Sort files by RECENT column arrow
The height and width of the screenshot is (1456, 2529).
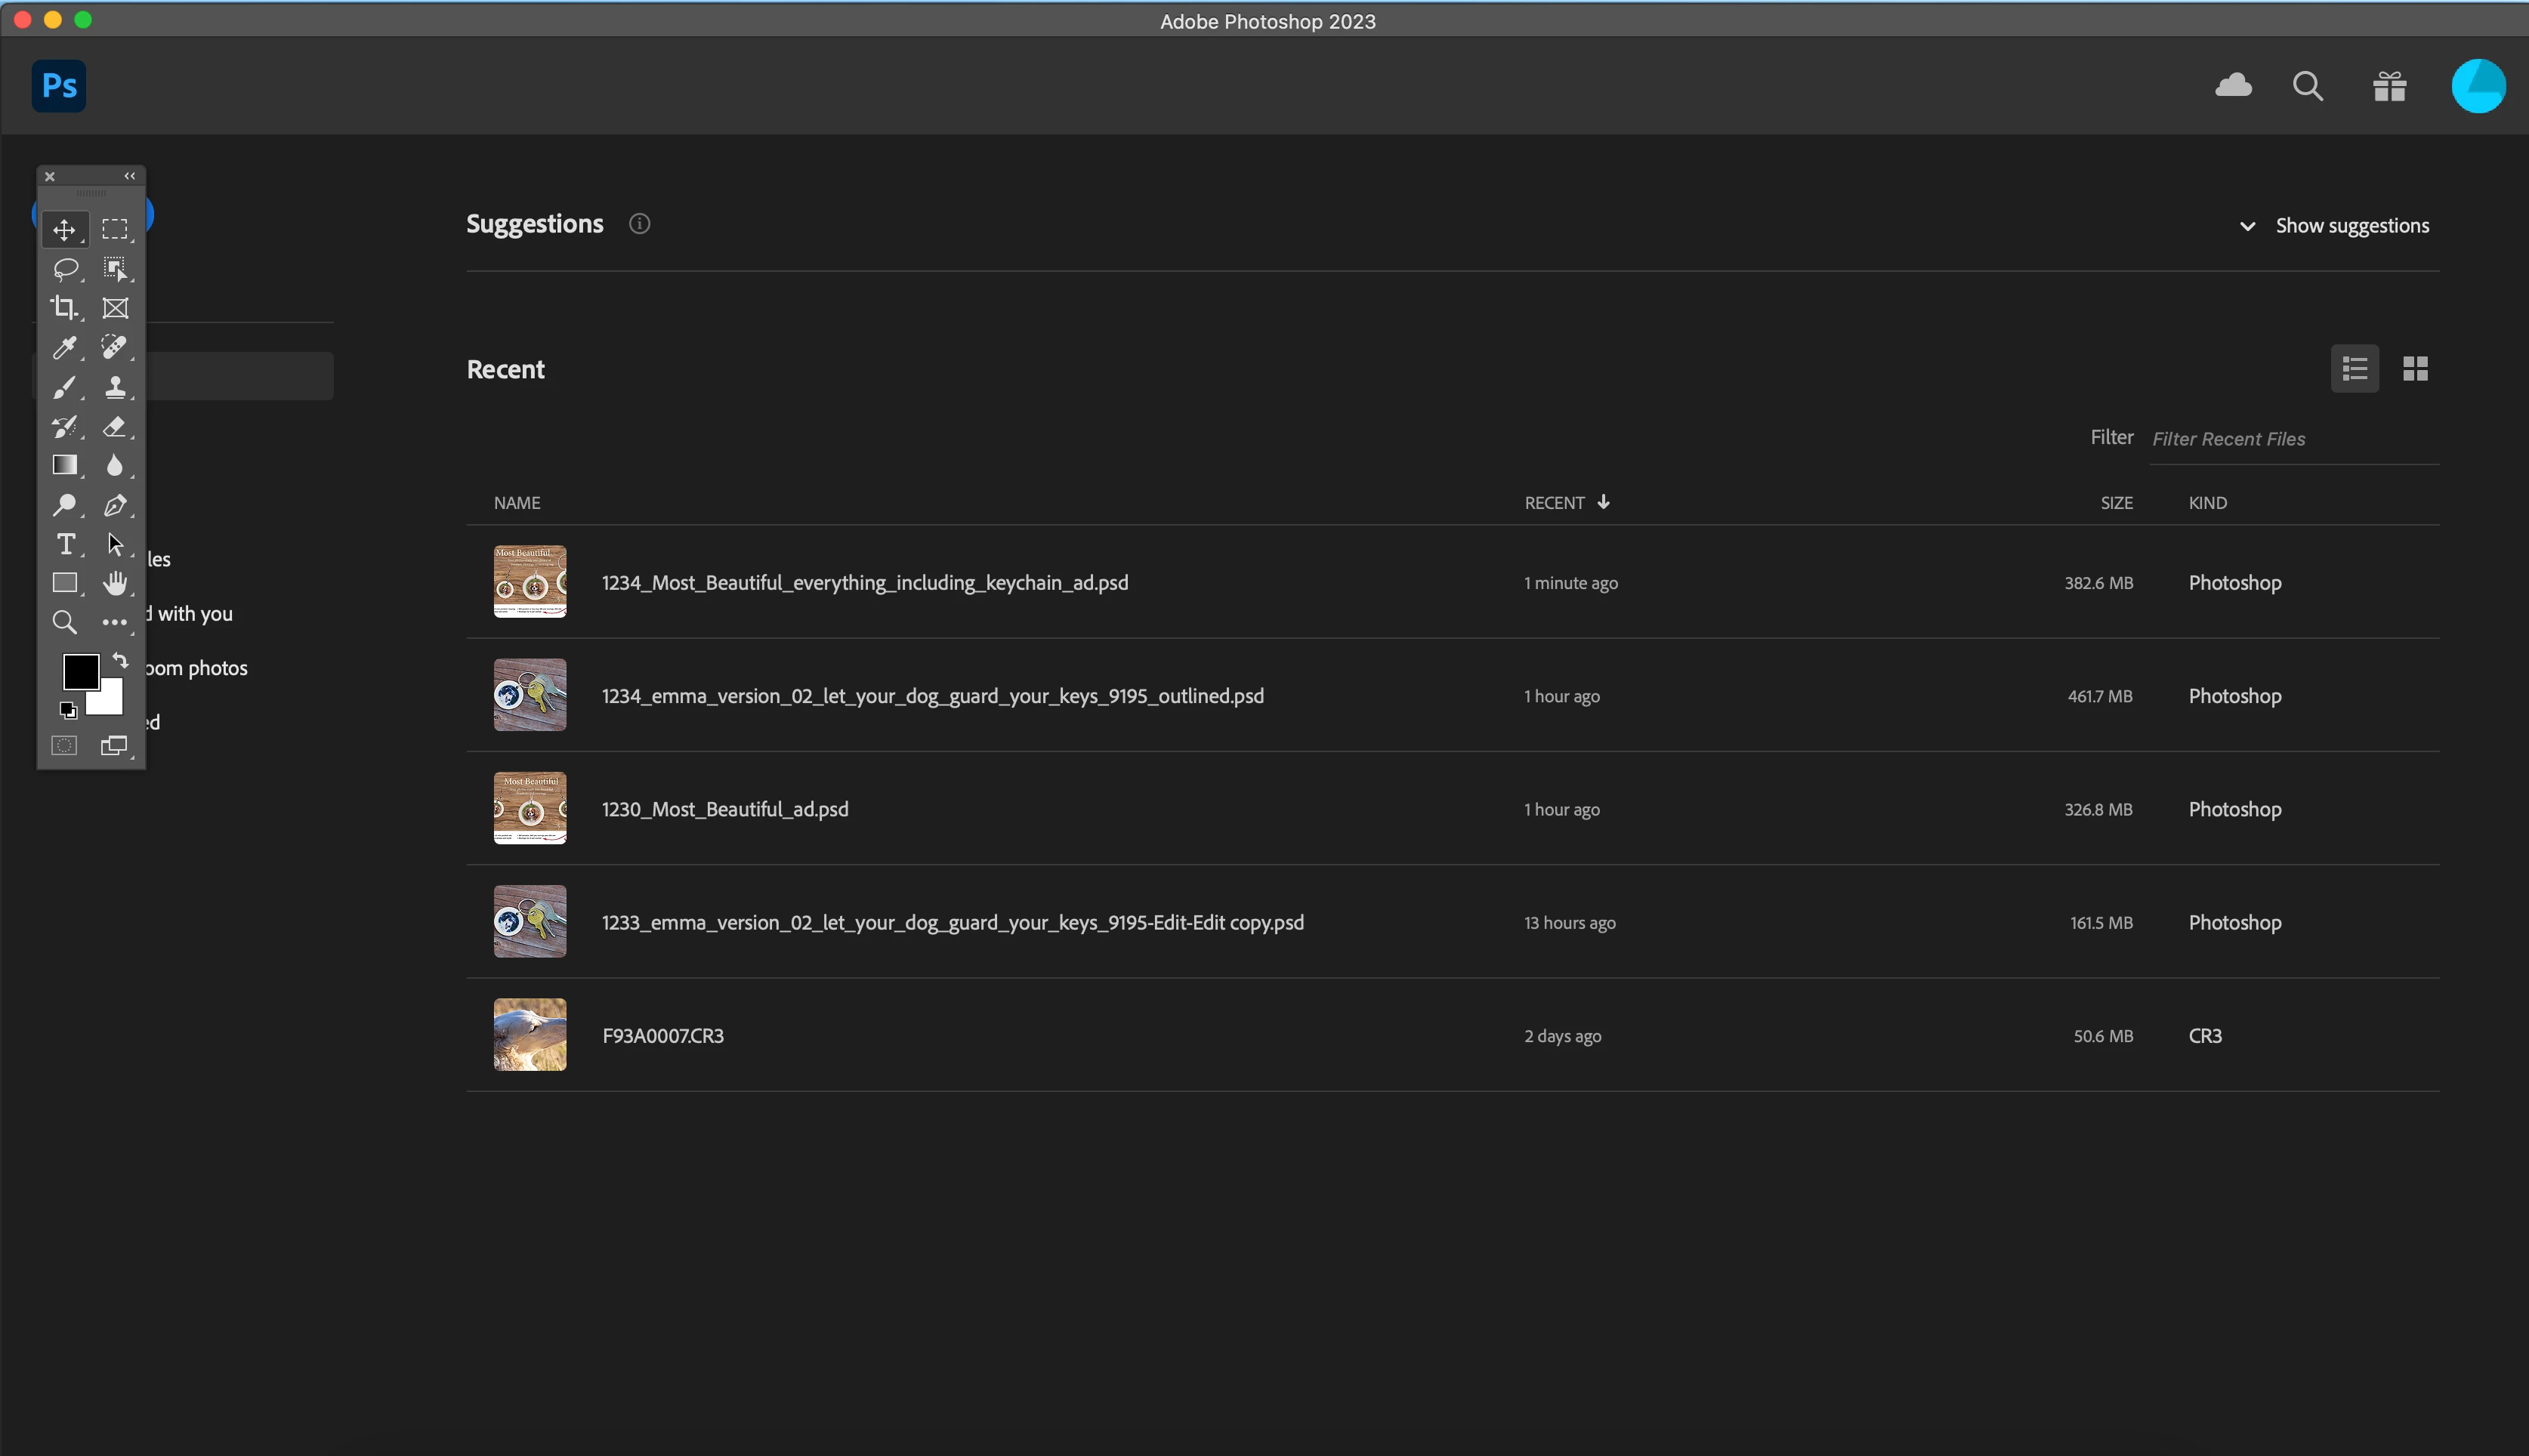[1603, 502]
